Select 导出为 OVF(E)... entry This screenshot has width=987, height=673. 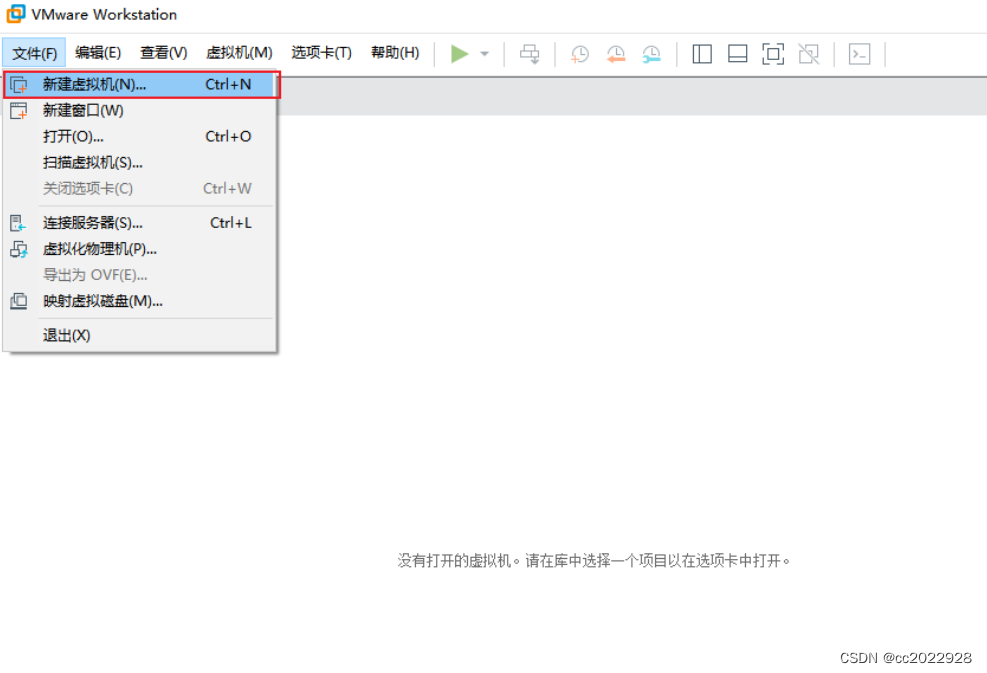(x=140, y=275)
